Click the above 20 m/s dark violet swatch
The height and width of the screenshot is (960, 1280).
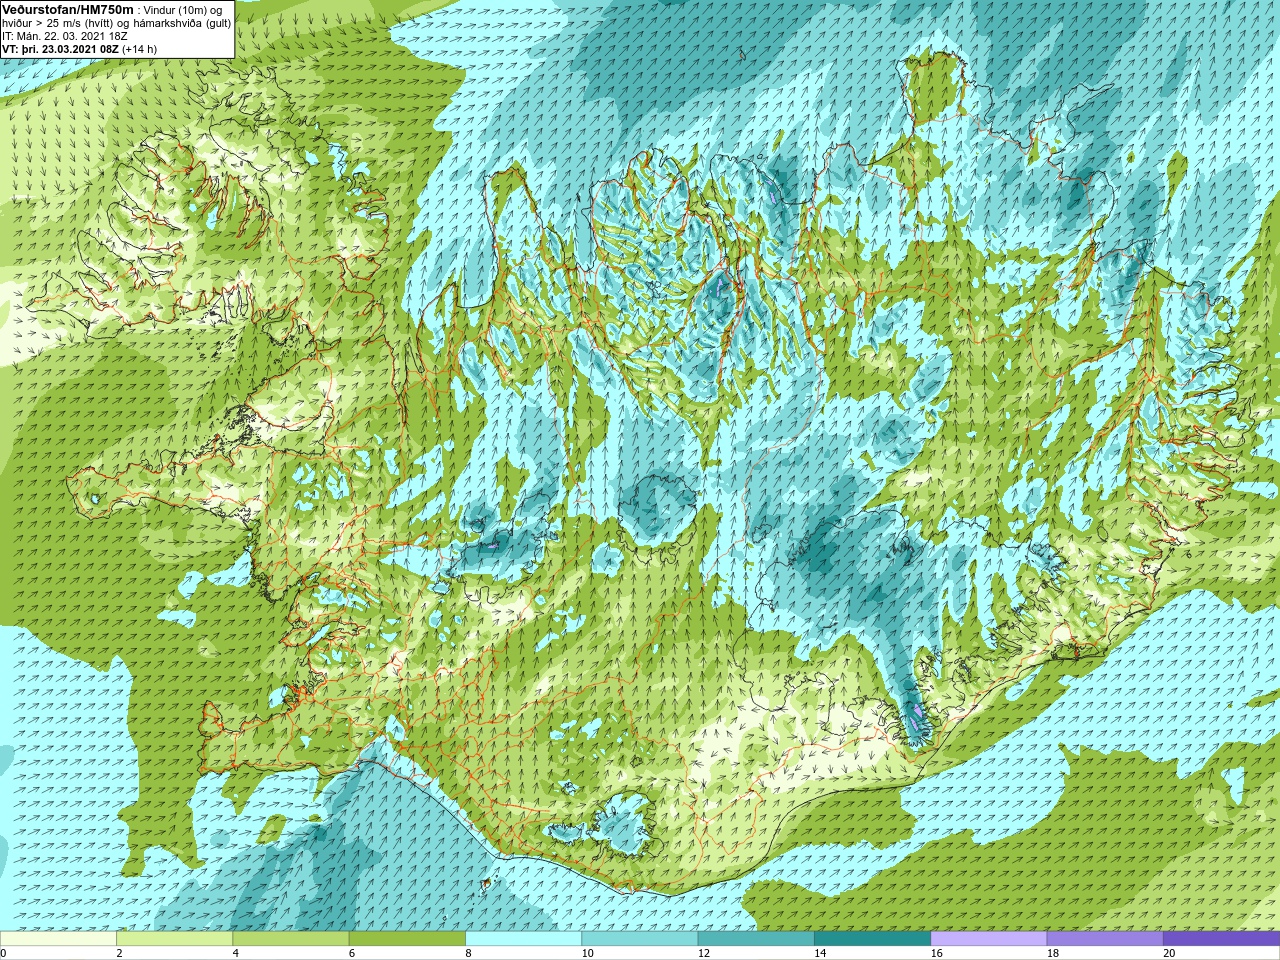(1221, 939)
